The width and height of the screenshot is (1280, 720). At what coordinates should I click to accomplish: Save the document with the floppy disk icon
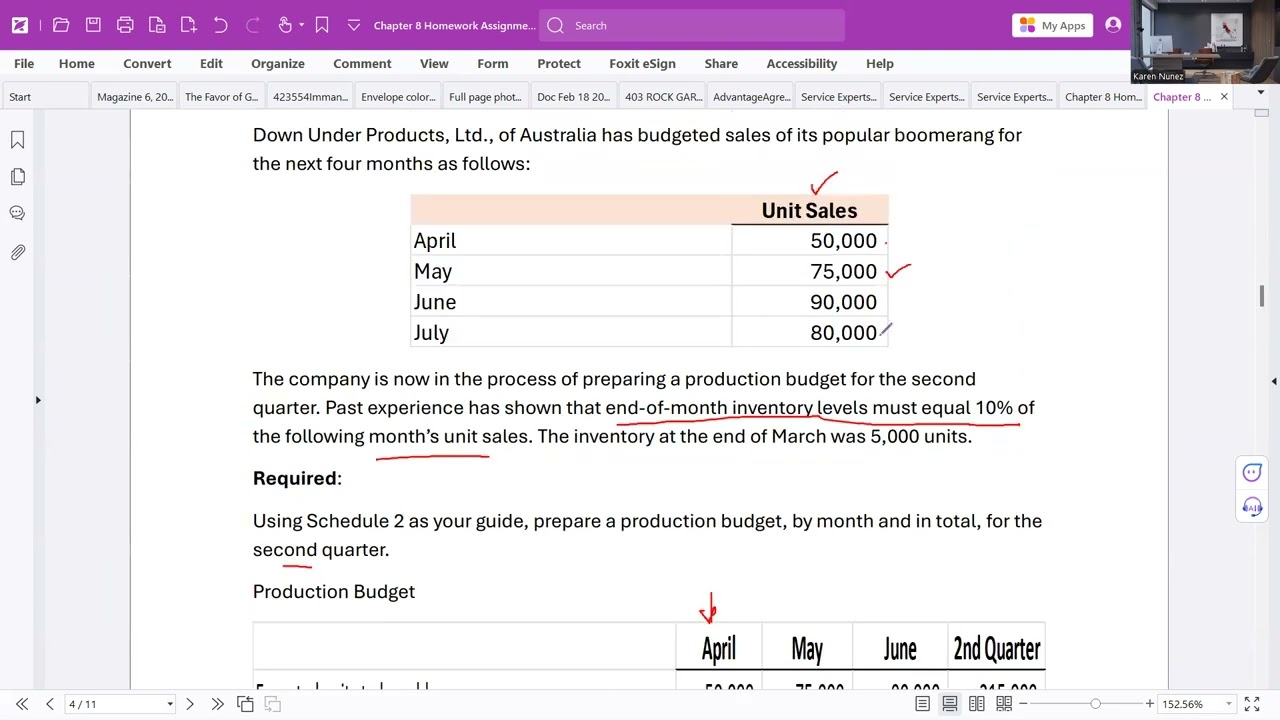[x=93, y=25]
